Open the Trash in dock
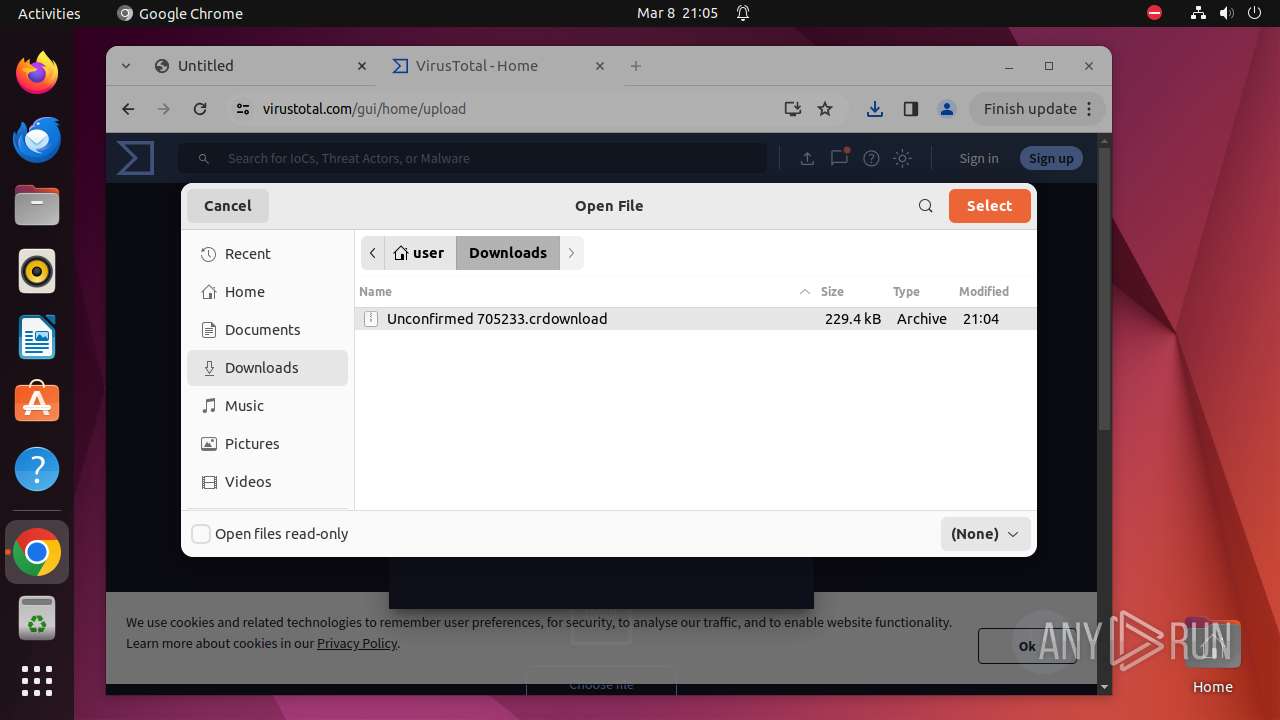 point(37,618)
